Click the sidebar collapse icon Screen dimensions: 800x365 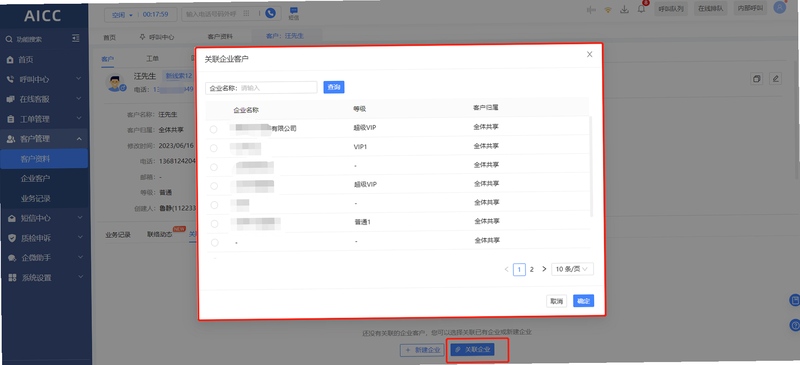[x=76, y=38]
